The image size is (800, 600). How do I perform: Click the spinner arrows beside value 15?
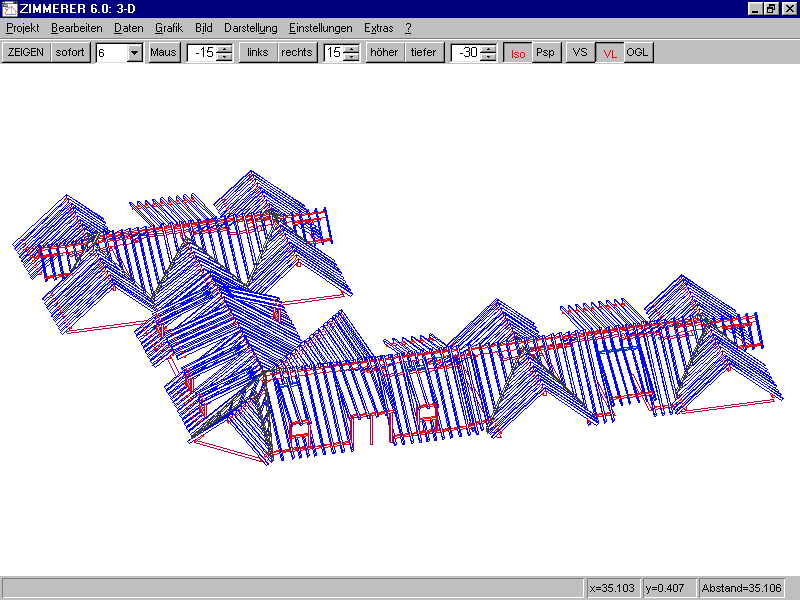[351, 53]
